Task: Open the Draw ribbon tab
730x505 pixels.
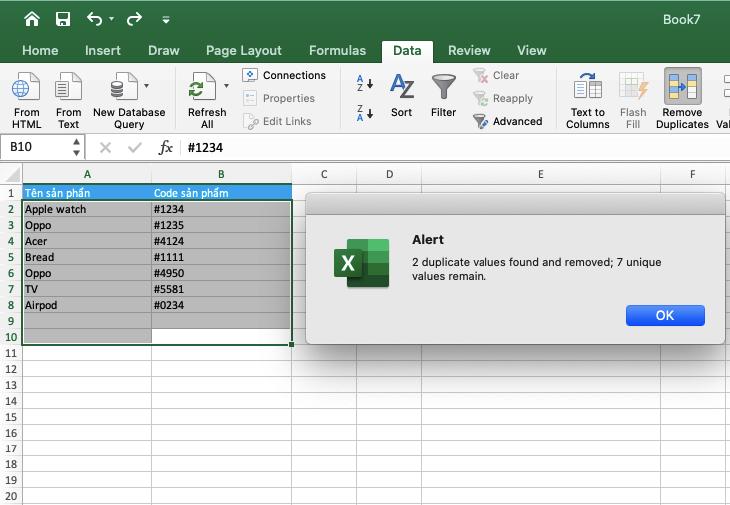Action: coord(163,50)
